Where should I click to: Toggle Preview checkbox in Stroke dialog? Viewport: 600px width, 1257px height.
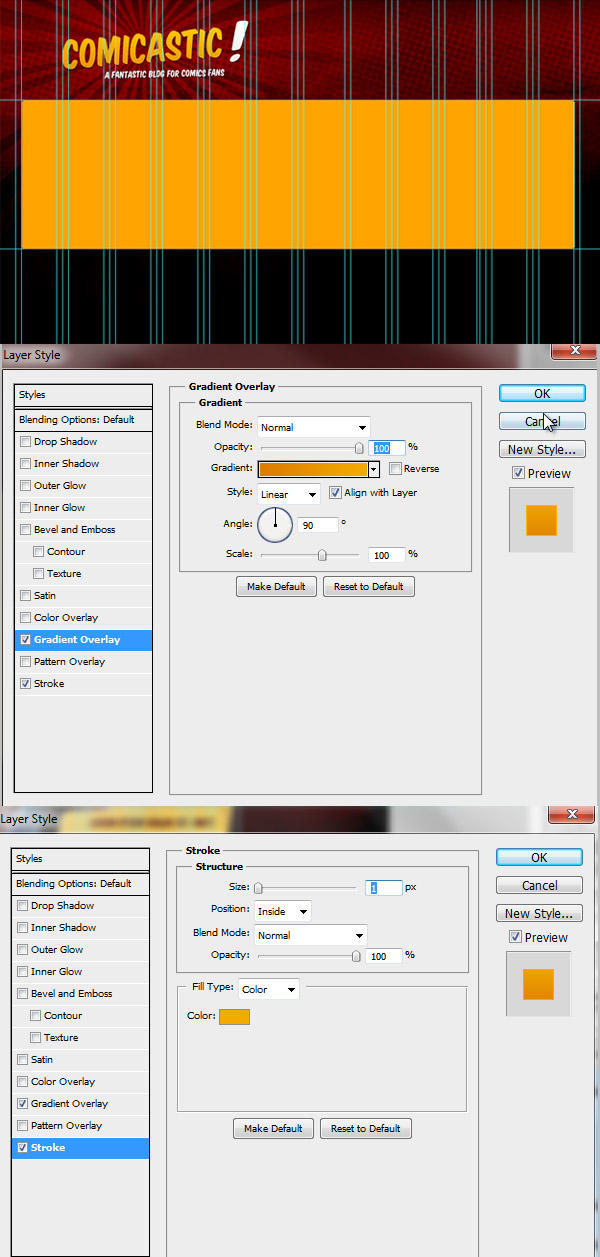tap(514, 937)
